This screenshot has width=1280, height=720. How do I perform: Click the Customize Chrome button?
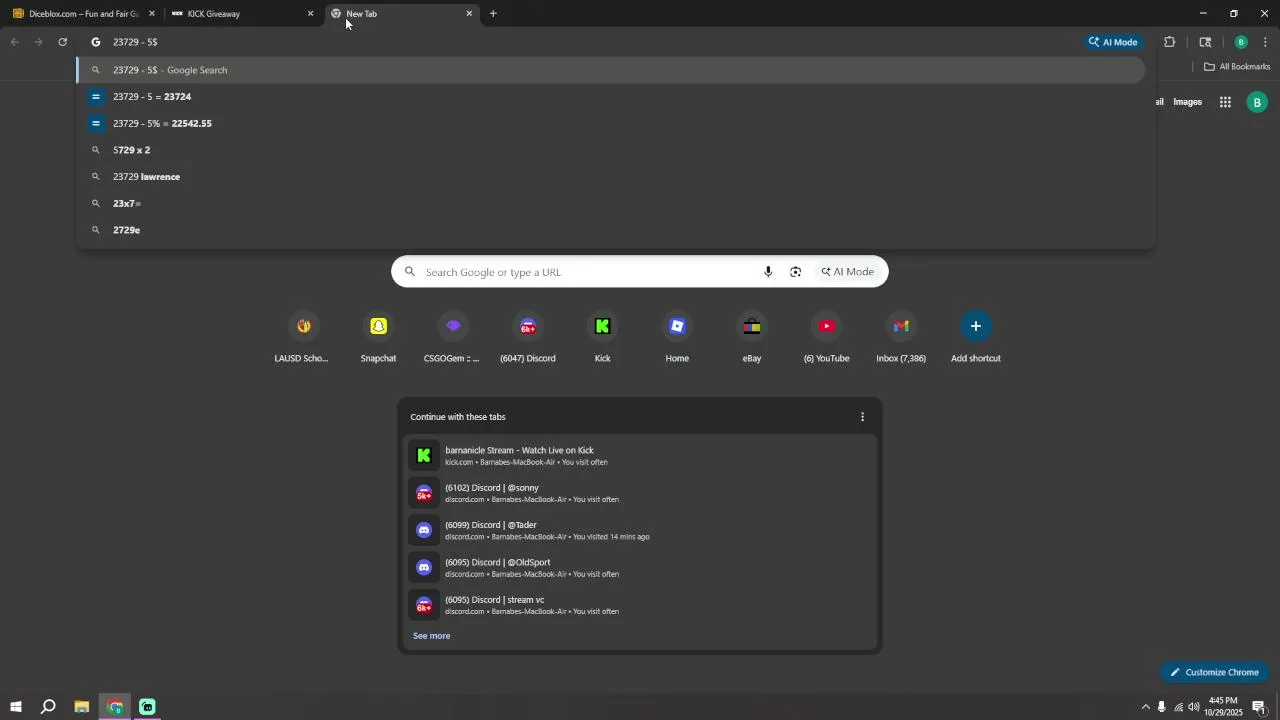click(1215, 672)
